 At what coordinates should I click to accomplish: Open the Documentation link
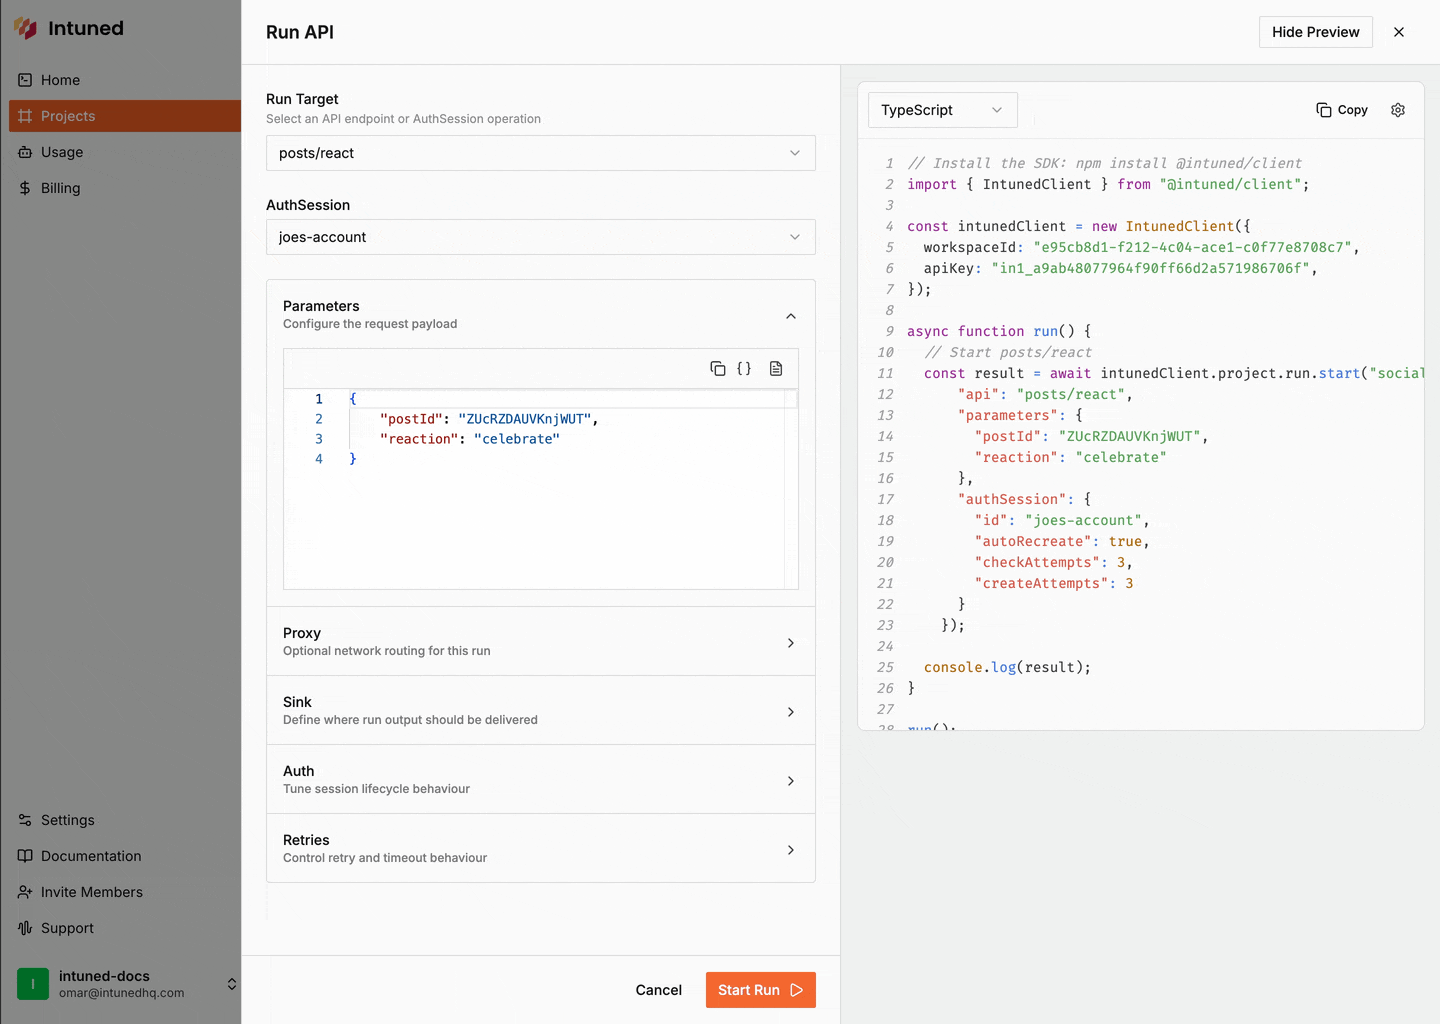click(x=120, y=856)
